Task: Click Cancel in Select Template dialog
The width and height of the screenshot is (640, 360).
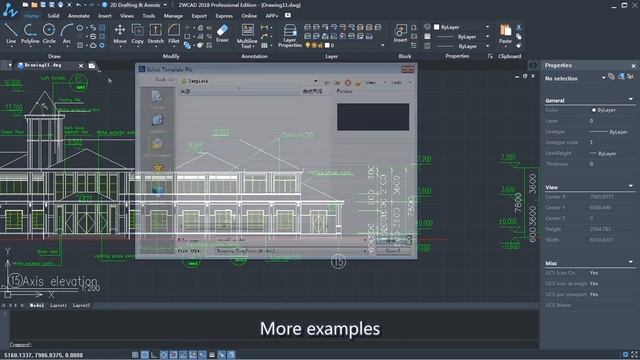Action: click(393, 251)
